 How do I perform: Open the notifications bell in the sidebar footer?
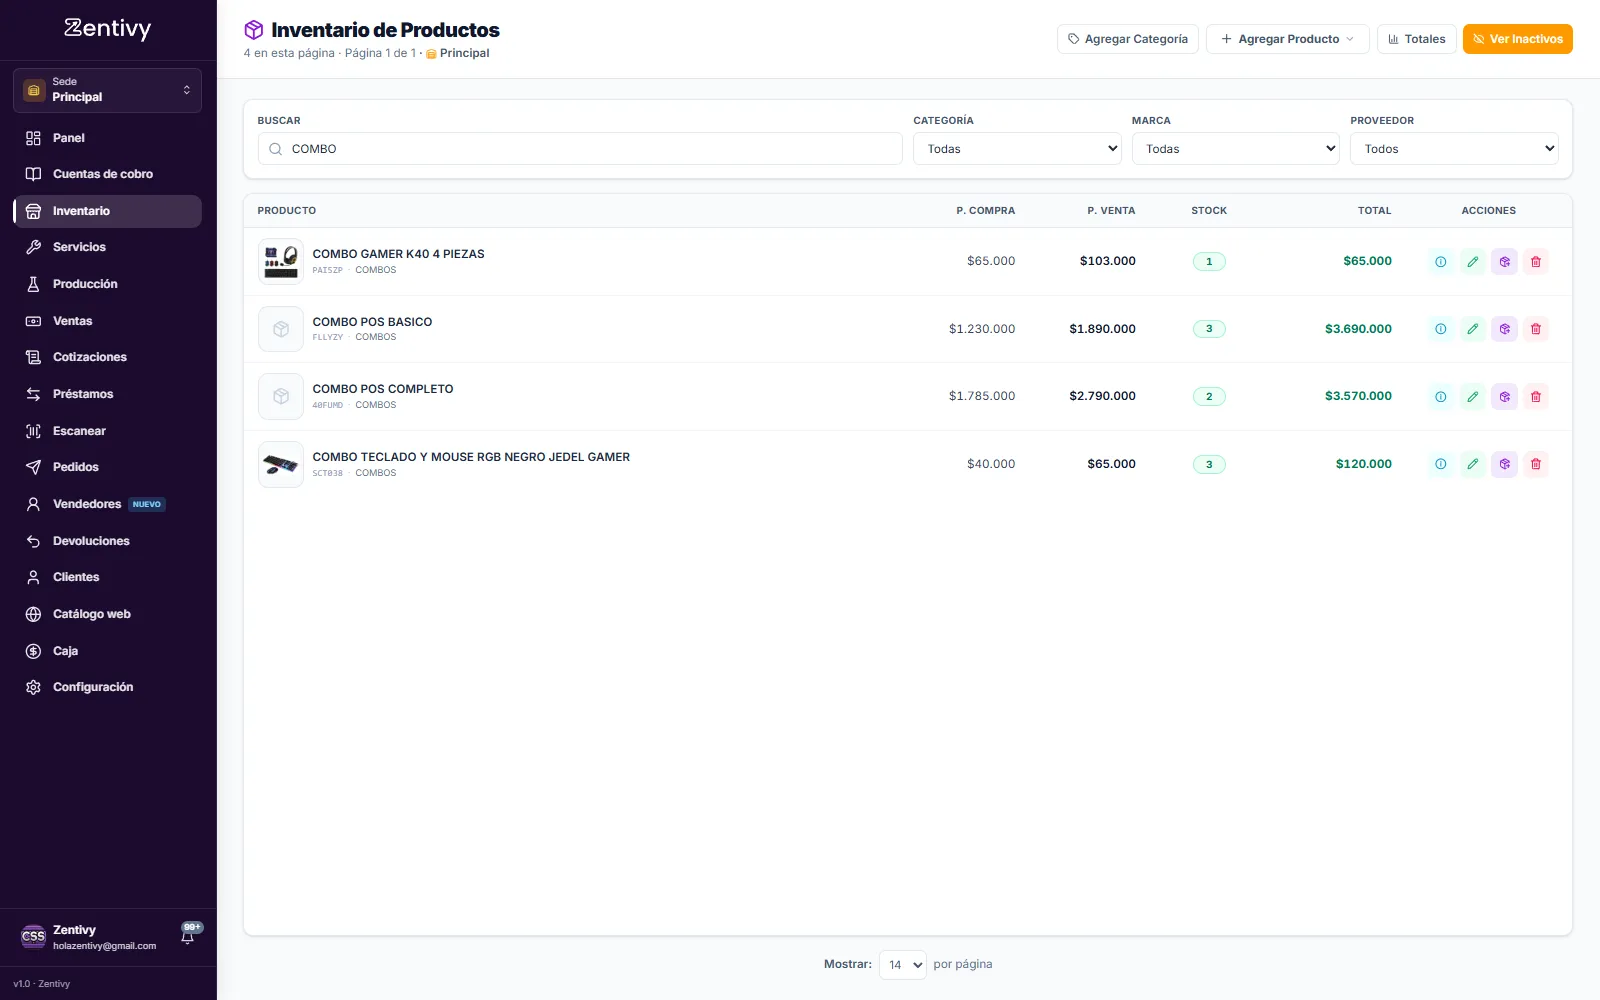(188, 936)
